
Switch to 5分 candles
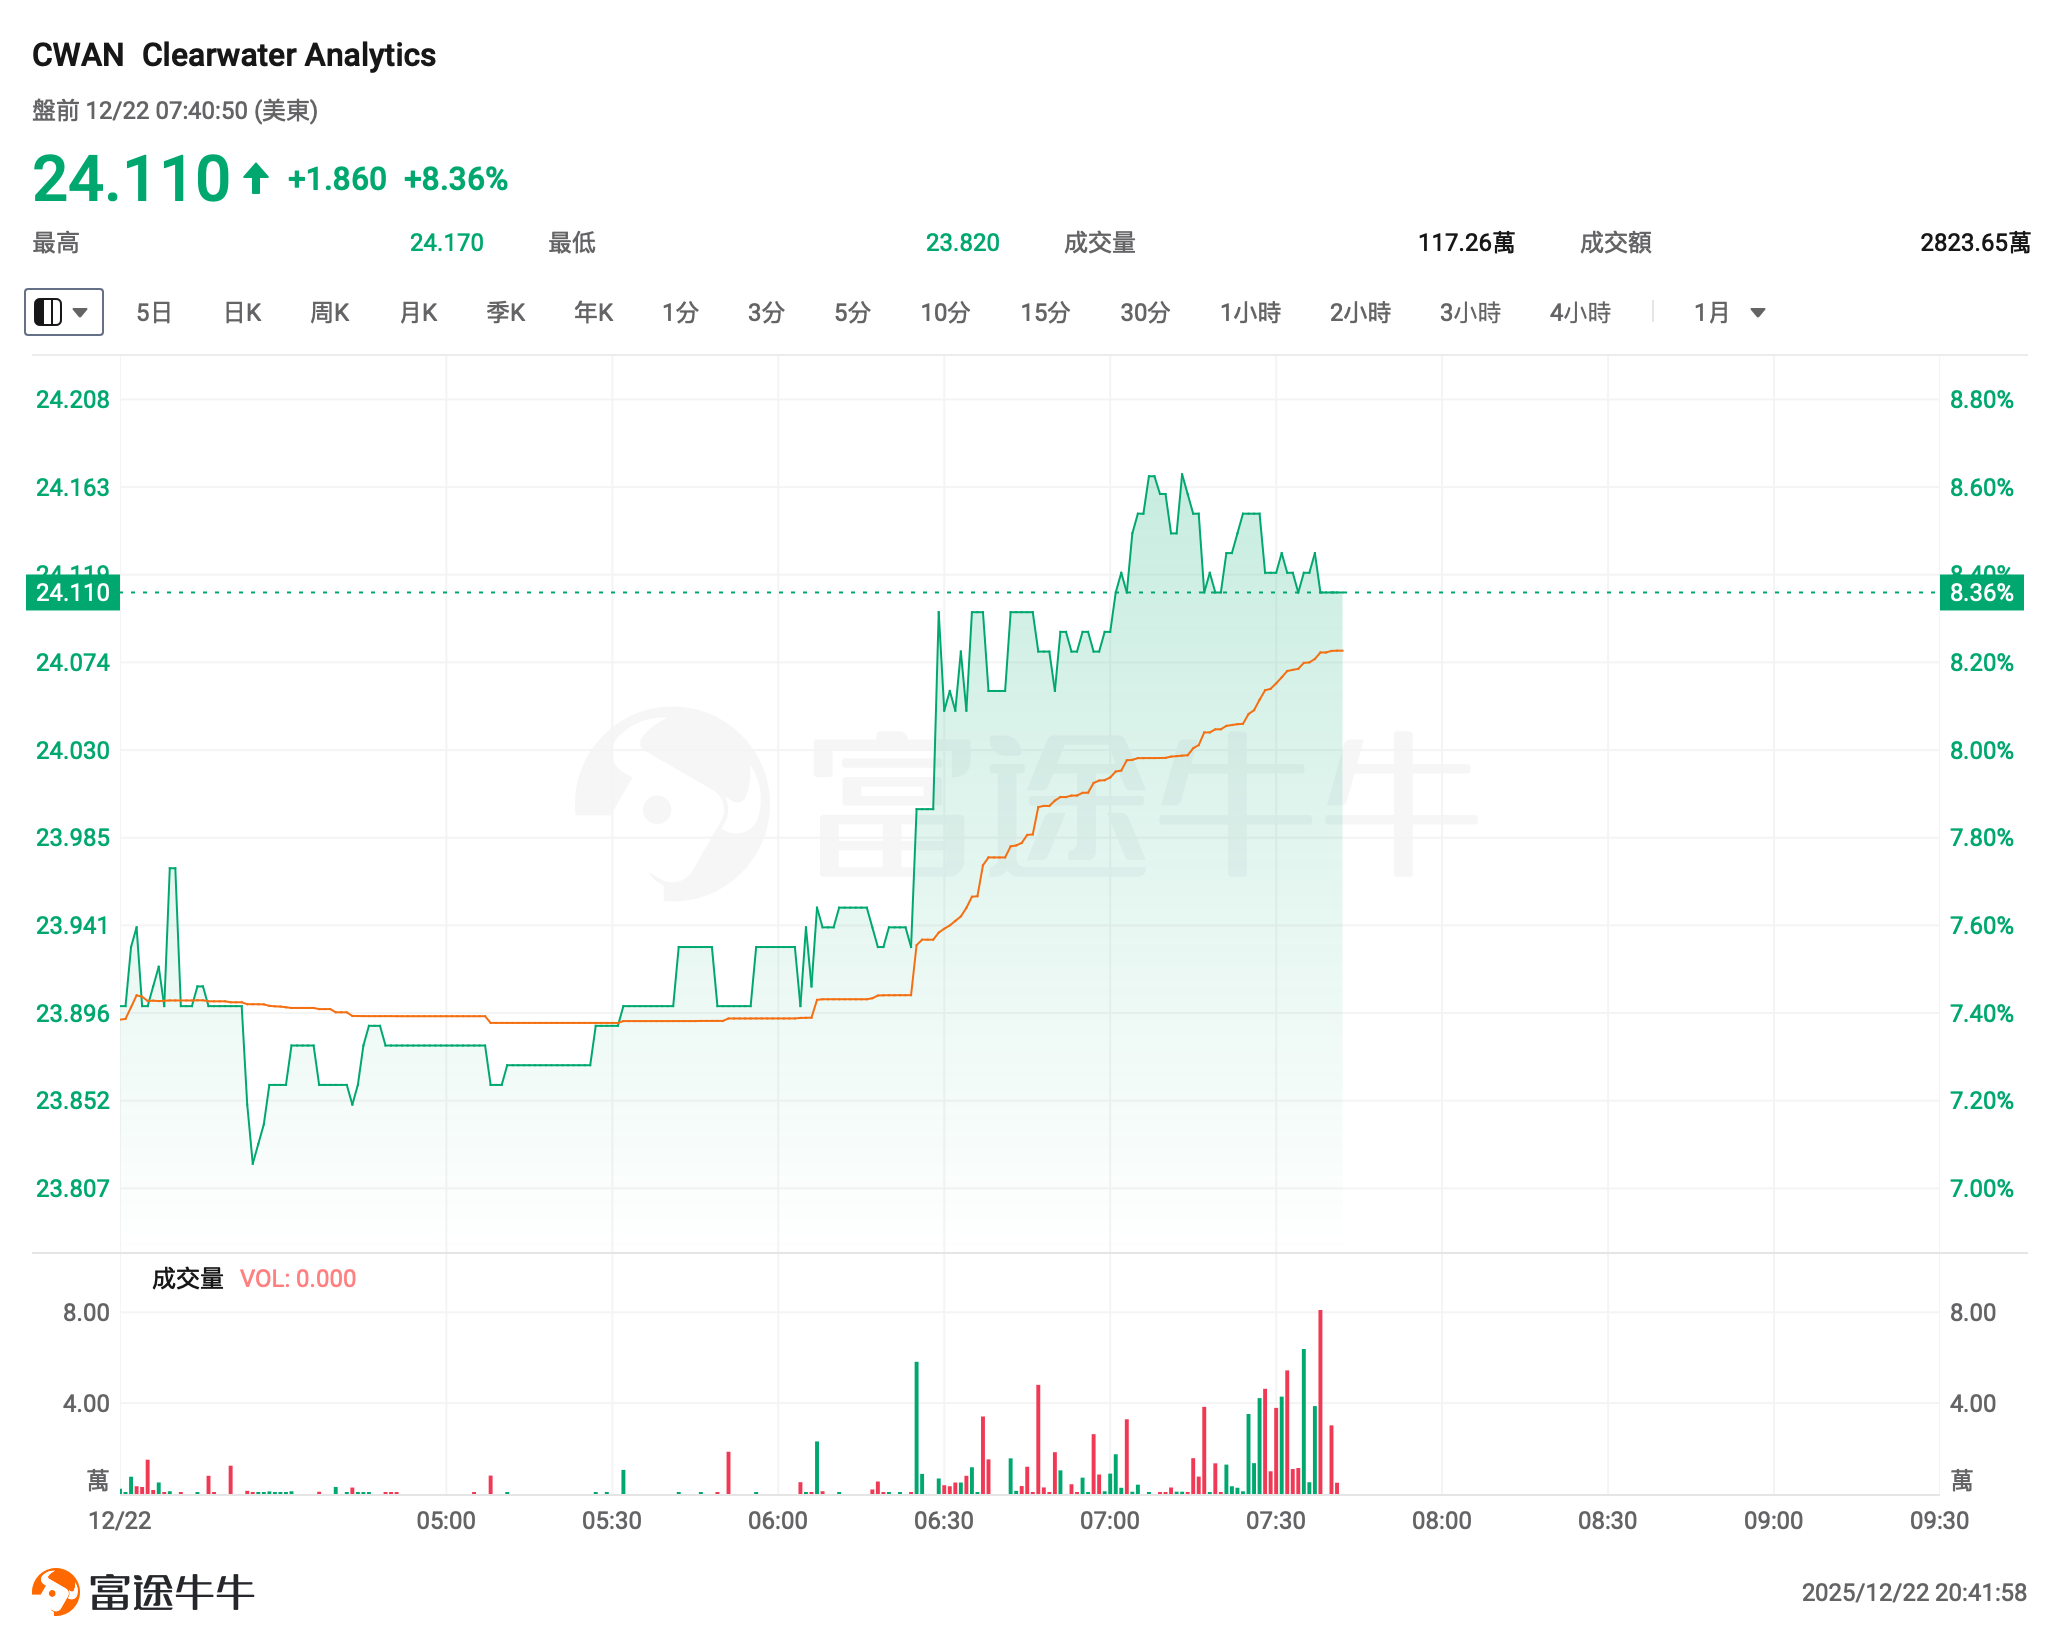(x=852, y=313)
